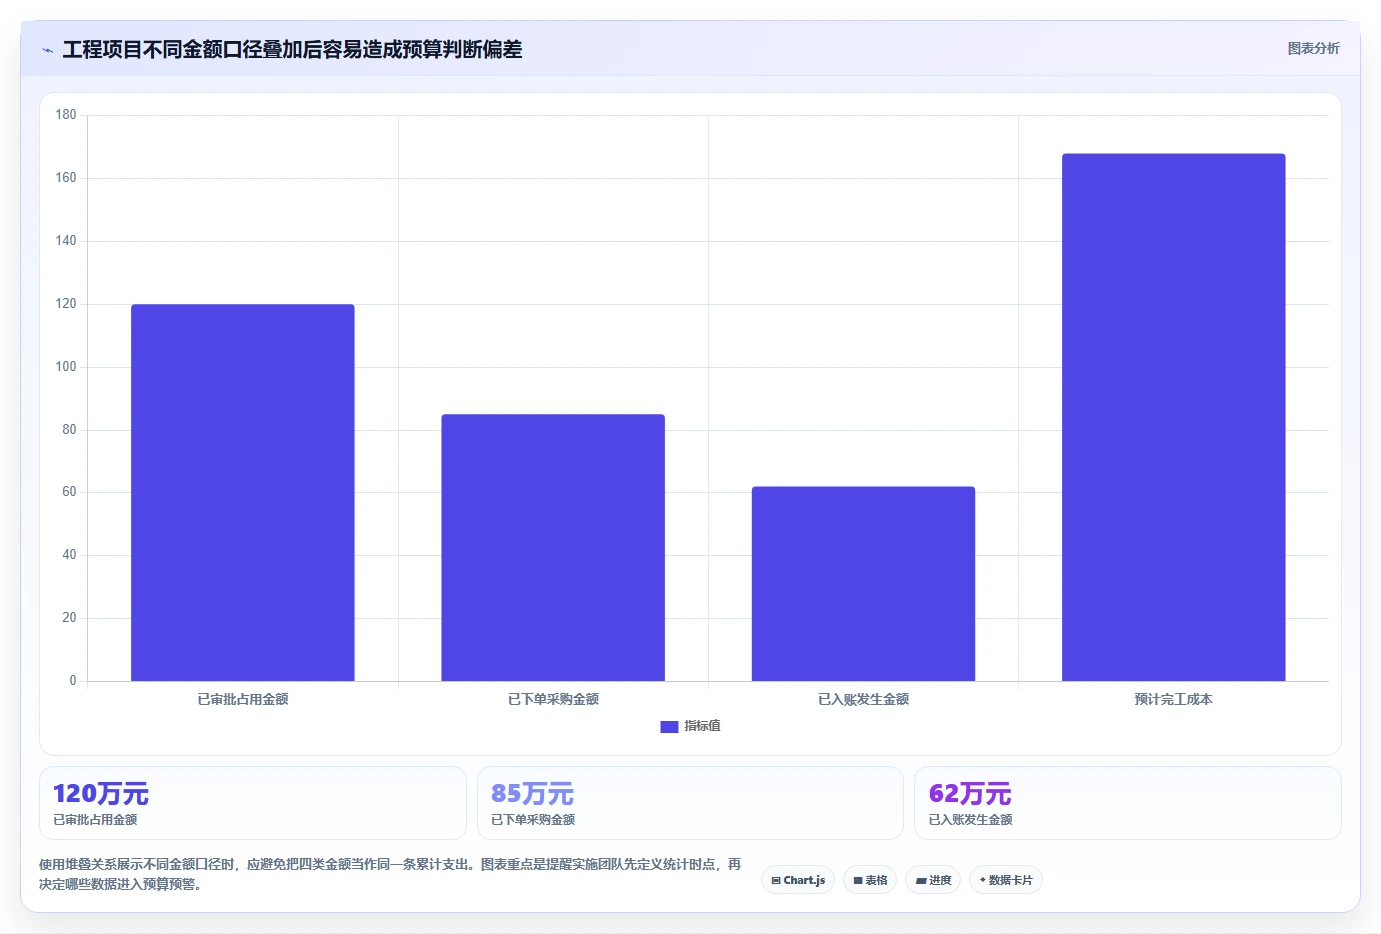Click the x-axis label 已审批占用金额

(243, 699)
